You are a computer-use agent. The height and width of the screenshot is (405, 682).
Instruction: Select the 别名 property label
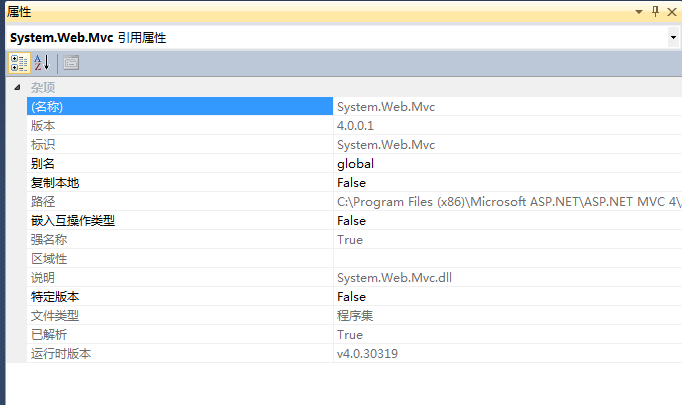tap(43, 164)
